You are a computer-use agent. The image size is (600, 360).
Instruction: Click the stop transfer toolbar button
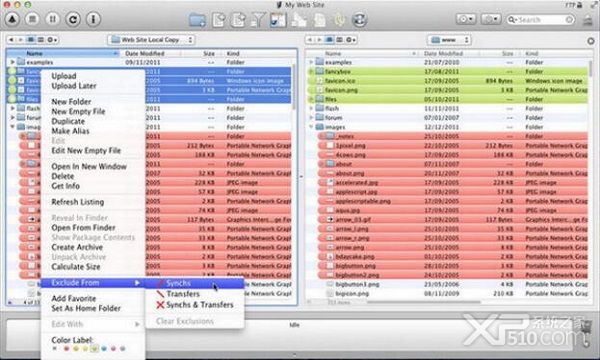click(x=33, y=19)
